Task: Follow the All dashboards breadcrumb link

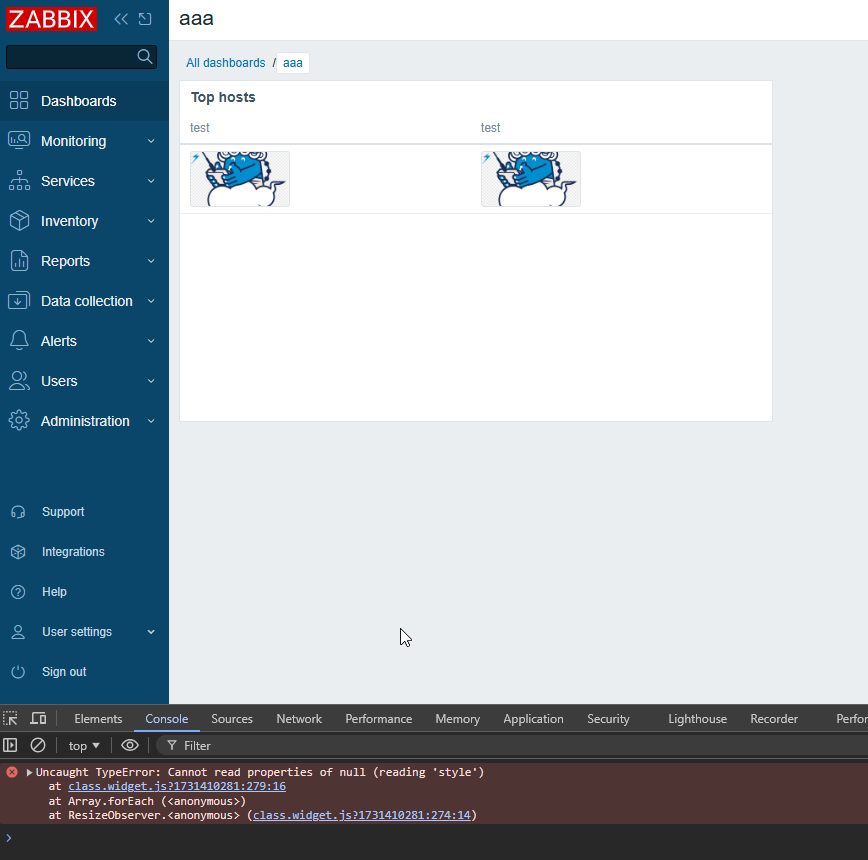Action: [x=226, y=63]
